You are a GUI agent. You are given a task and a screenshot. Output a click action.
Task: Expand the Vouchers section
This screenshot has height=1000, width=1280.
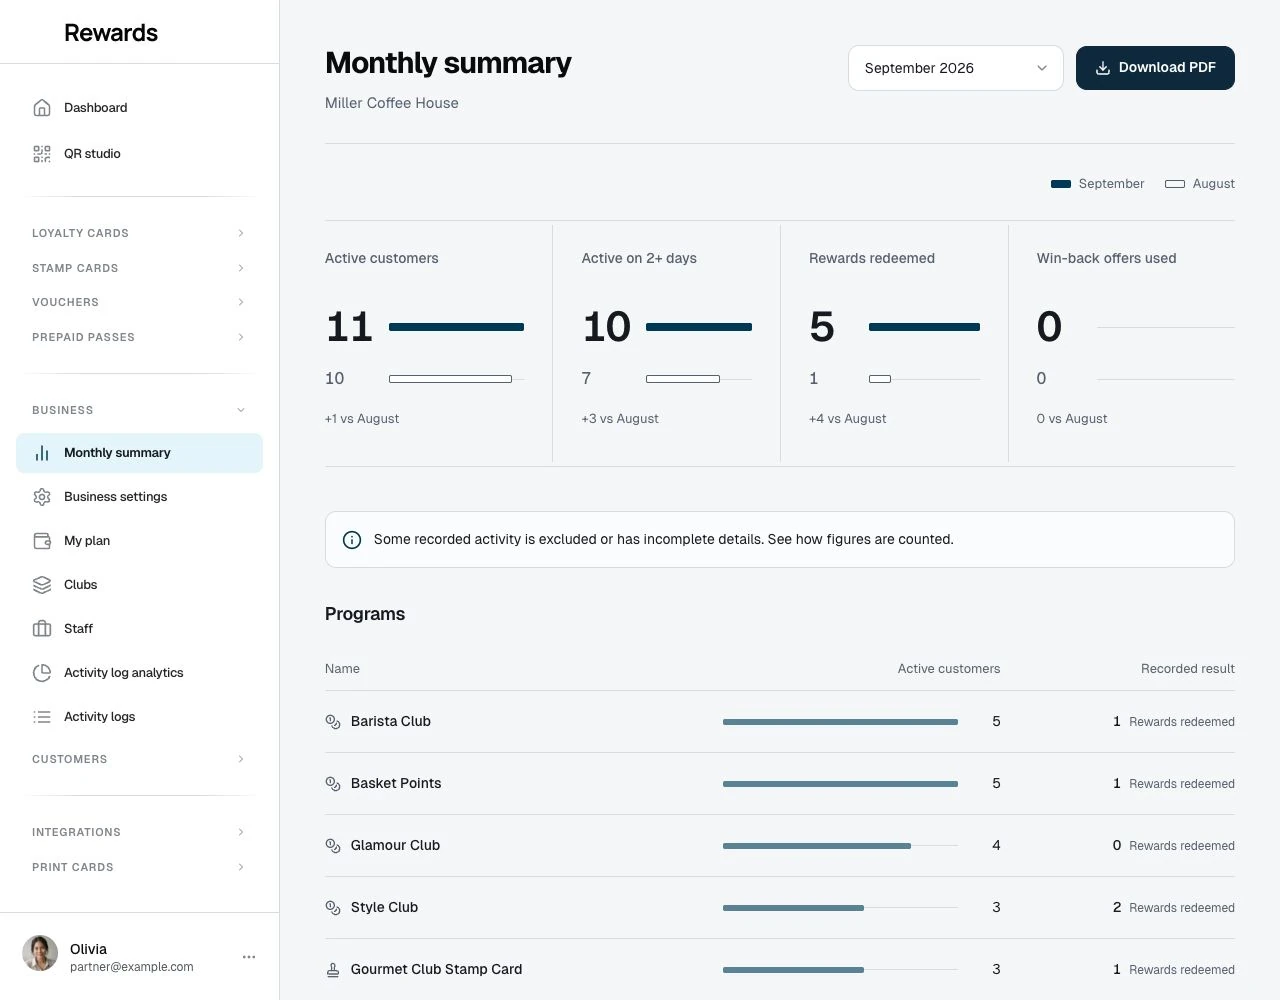(139, 302)
